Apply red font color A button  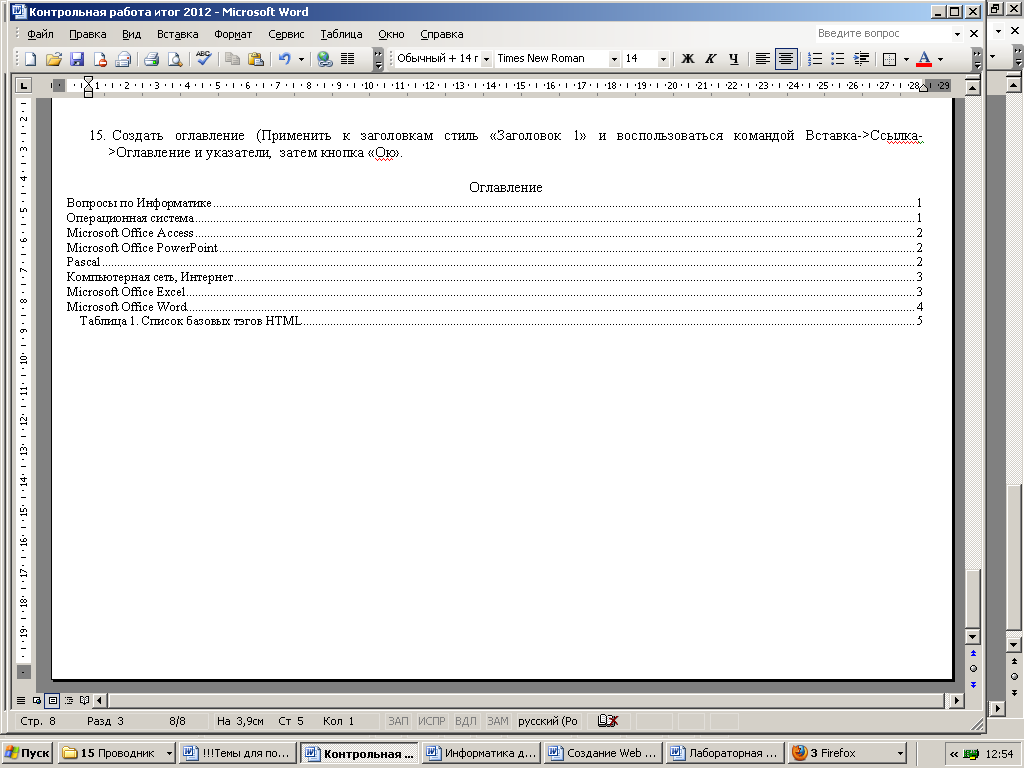(923, 59)
